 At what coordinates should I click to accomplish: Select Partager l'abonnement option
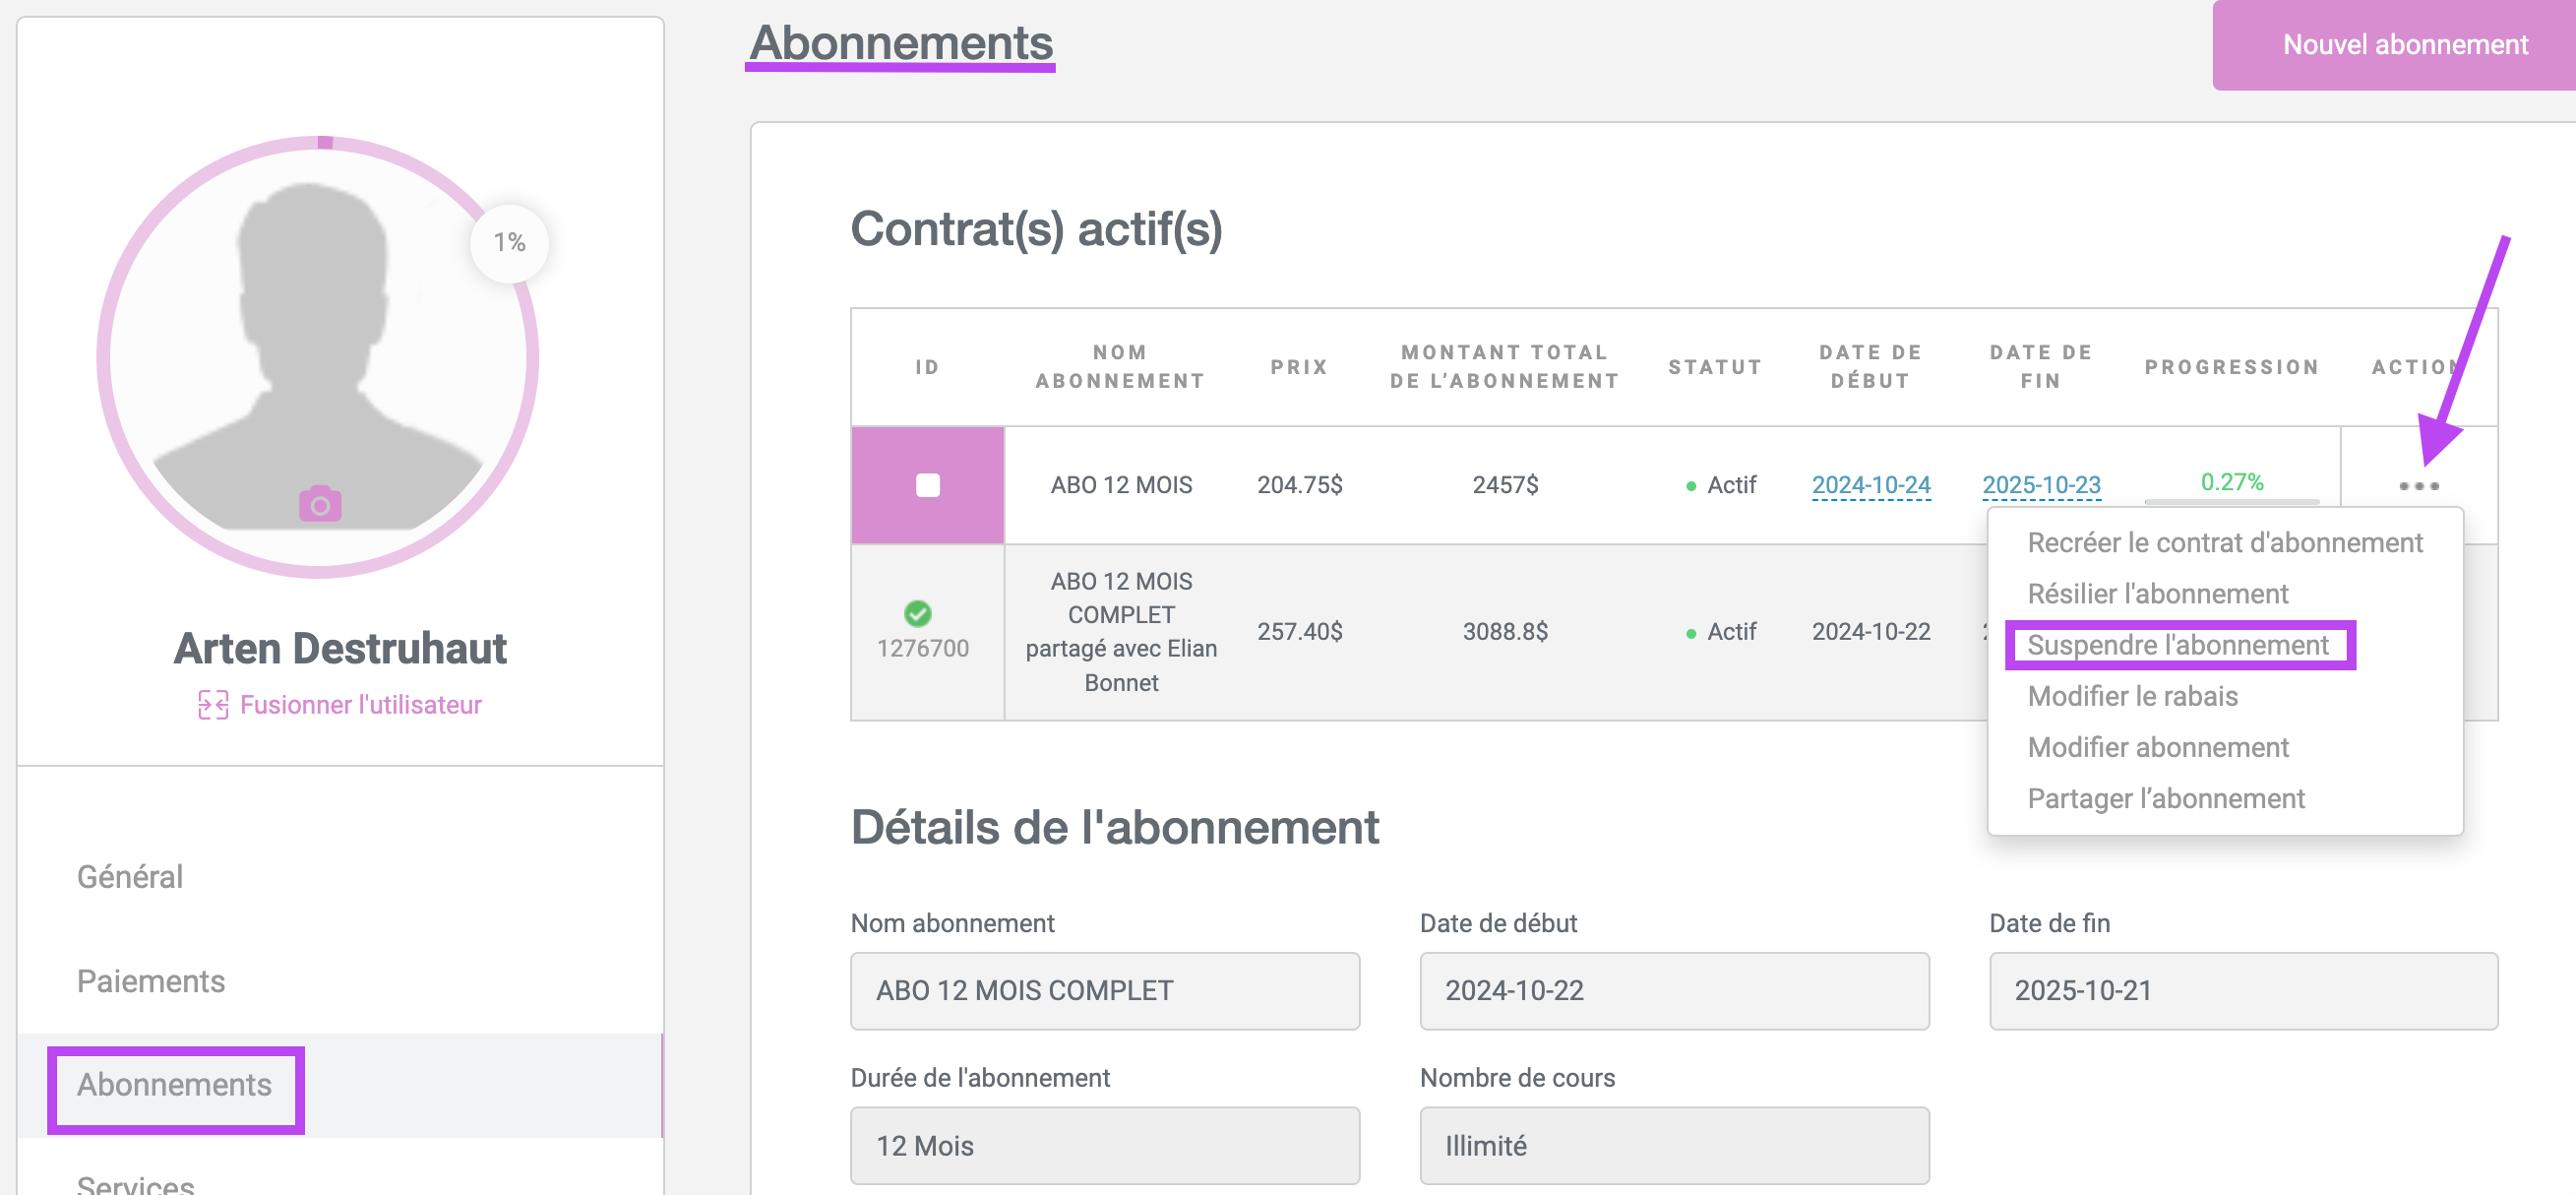(x=2165, y=799)
